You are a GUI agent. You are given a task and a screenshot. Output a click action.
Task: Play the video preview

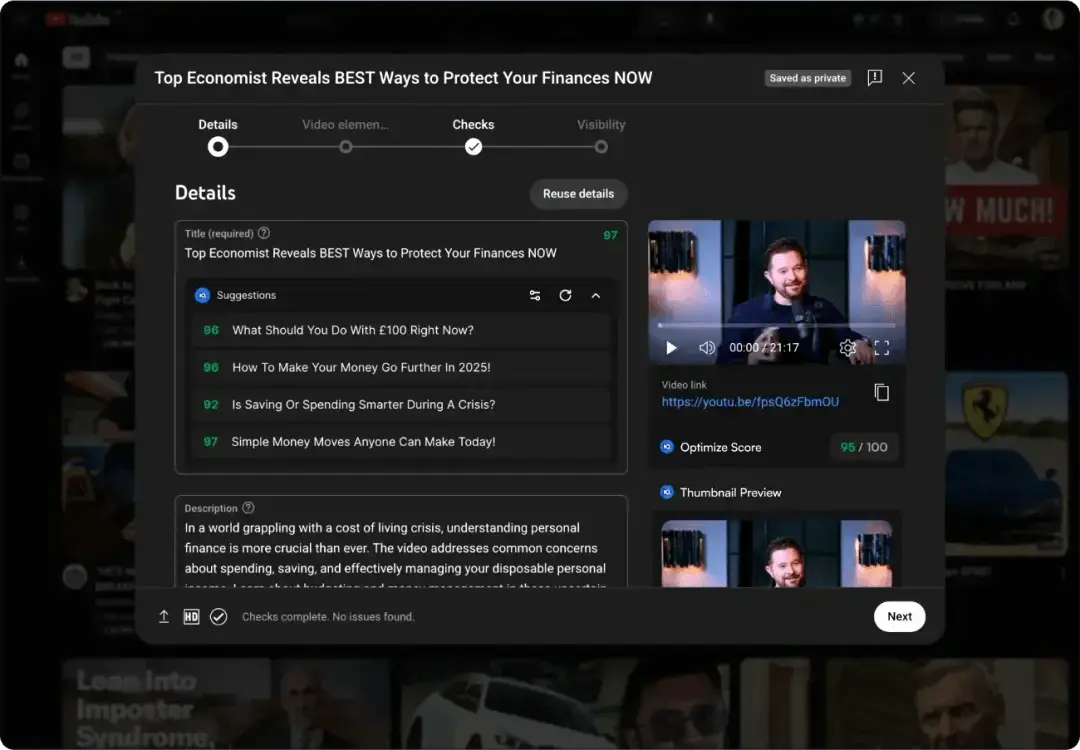point(671,348)
